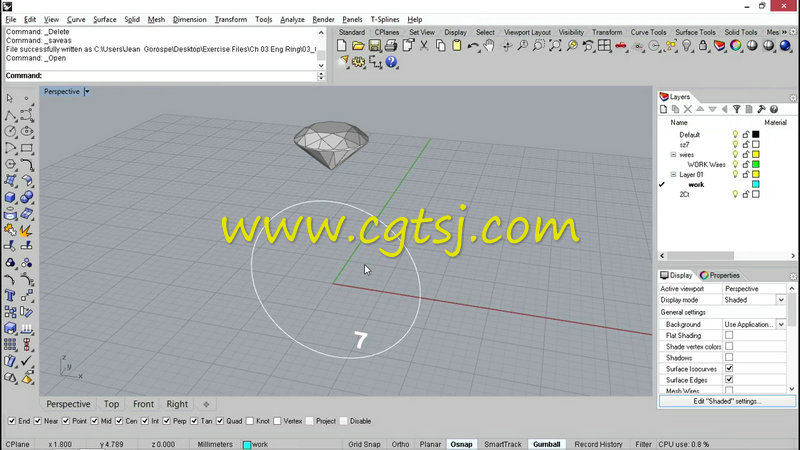Collapse the wires layer tree node
800x450 pixels.
(x=673, y=155)
